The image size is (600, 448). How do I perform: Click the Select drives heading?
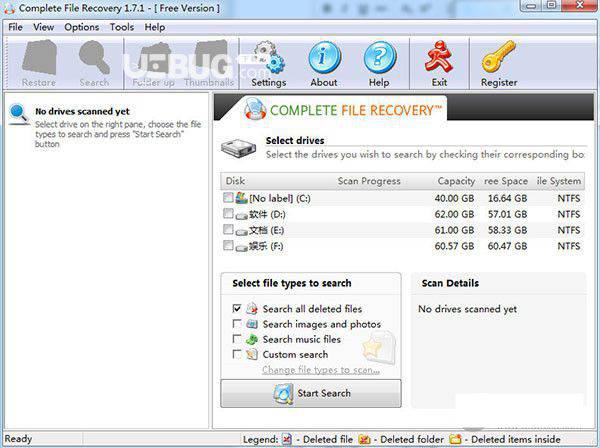pos(295,140)
